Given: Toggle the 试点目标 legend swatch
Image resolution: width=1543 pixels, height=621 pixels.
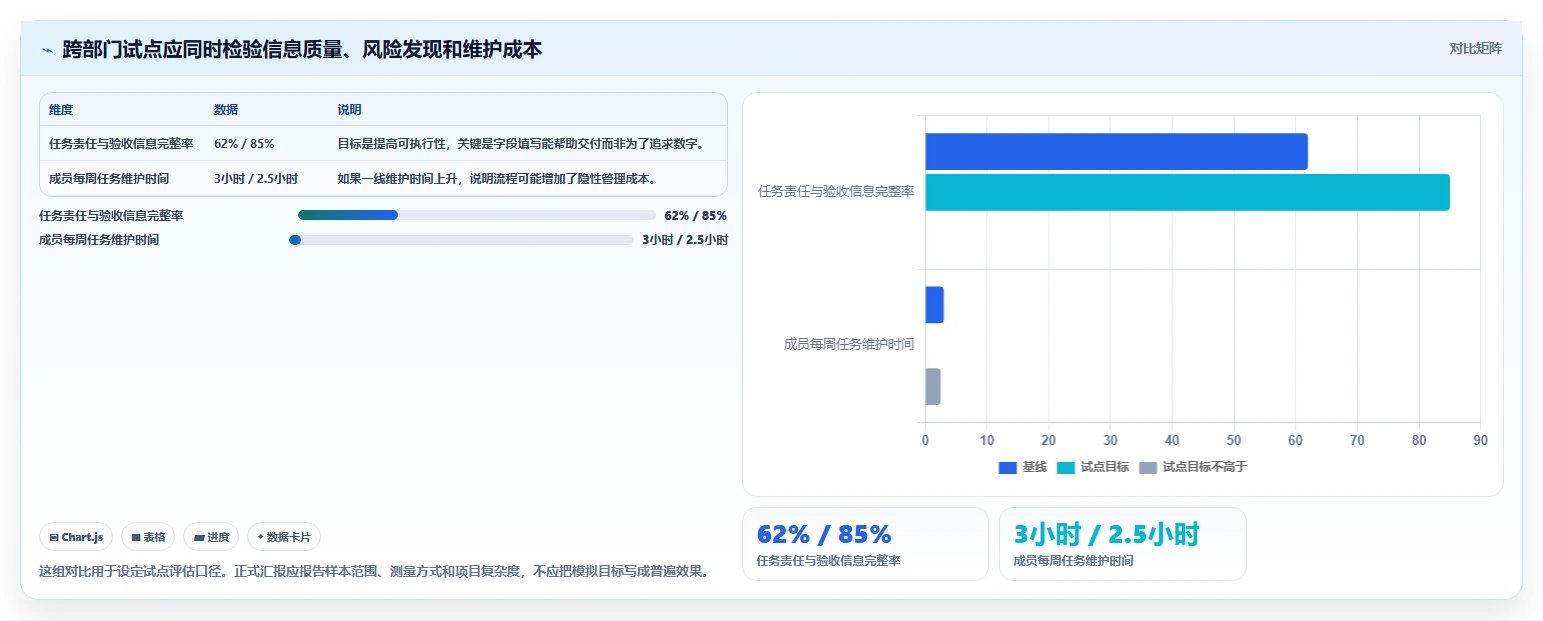Looking at the screenshot, I should pyautogui.click(x=1065, y=467).
